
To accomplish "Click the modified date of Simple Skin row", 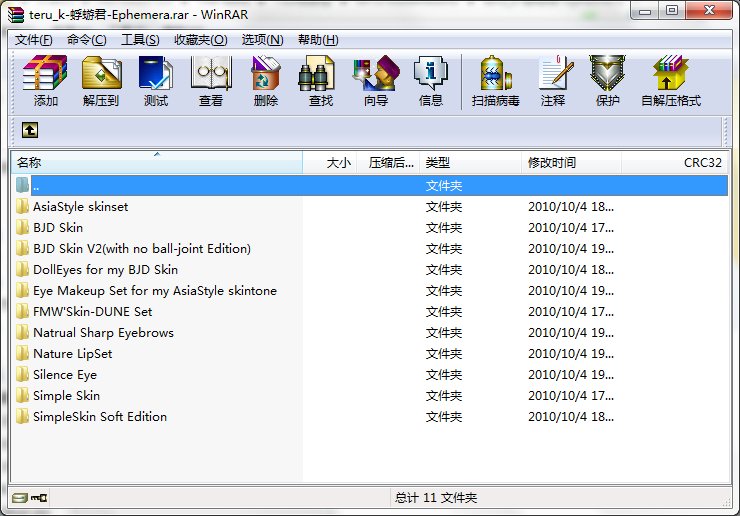I will [571, 396].
